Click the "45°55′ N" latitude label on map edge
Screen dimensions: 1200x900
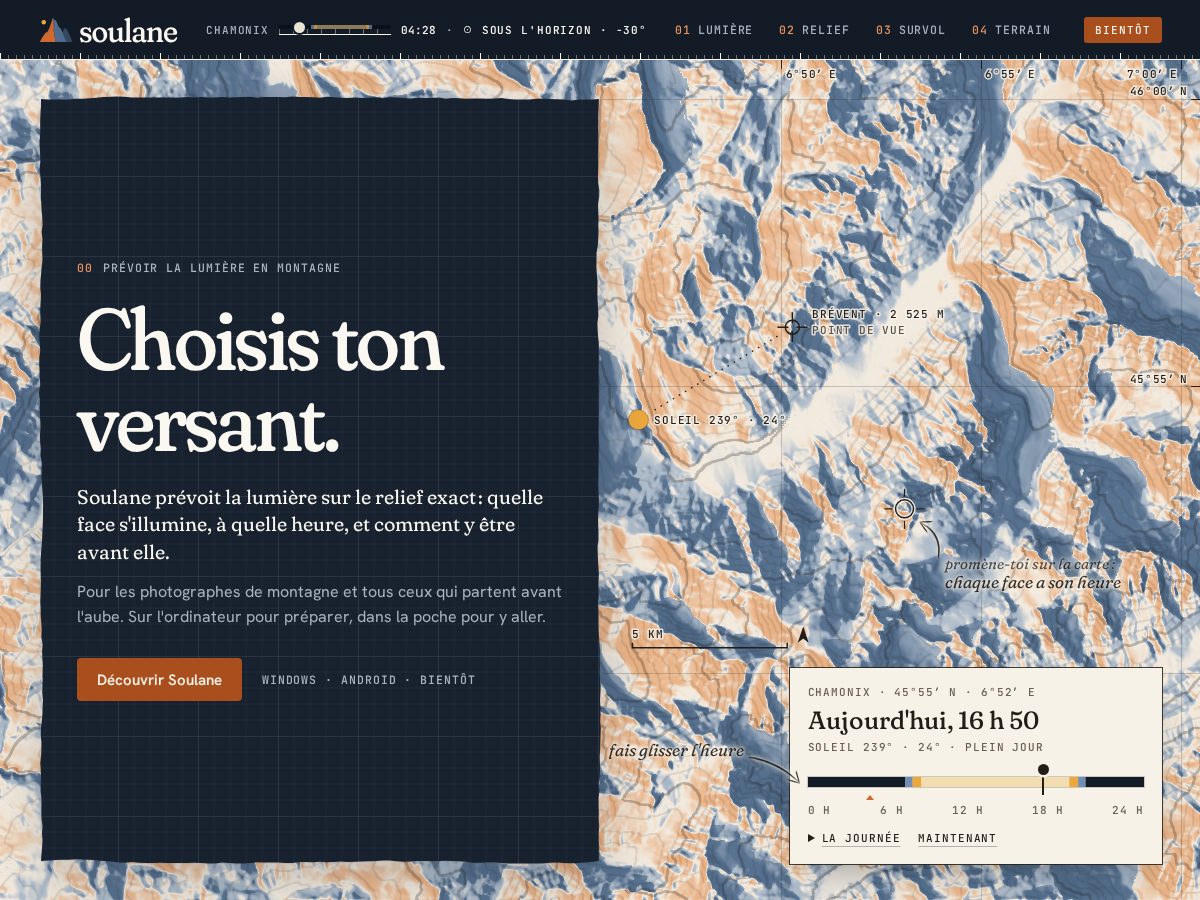point(1158,379)
